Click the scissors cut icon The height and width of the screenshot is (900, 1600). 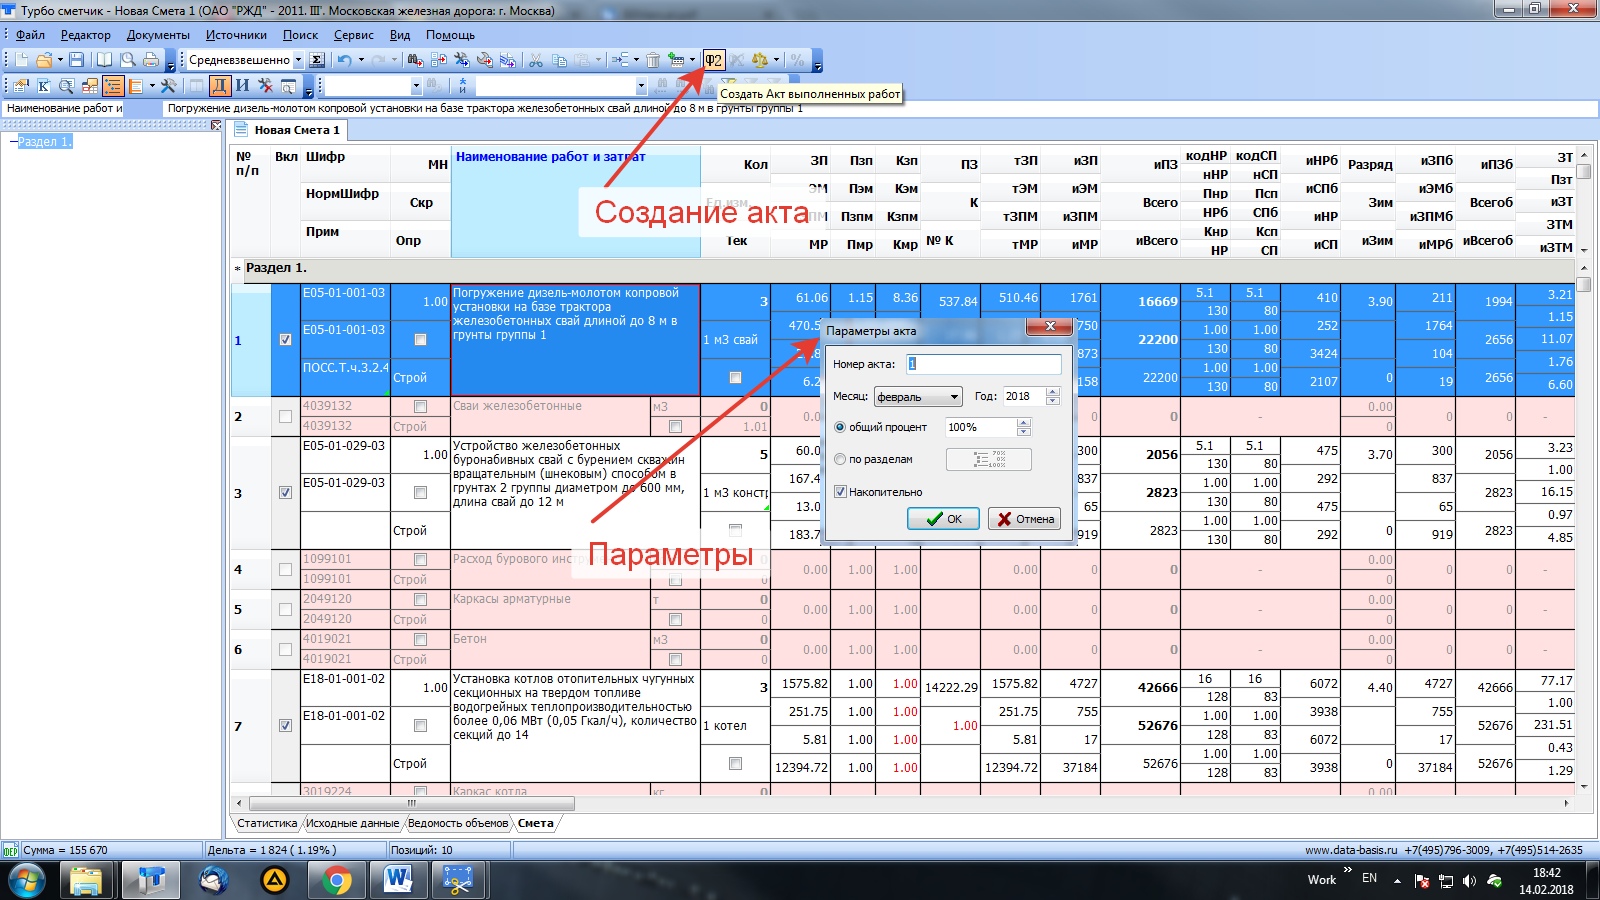click(x=536, y=60)
